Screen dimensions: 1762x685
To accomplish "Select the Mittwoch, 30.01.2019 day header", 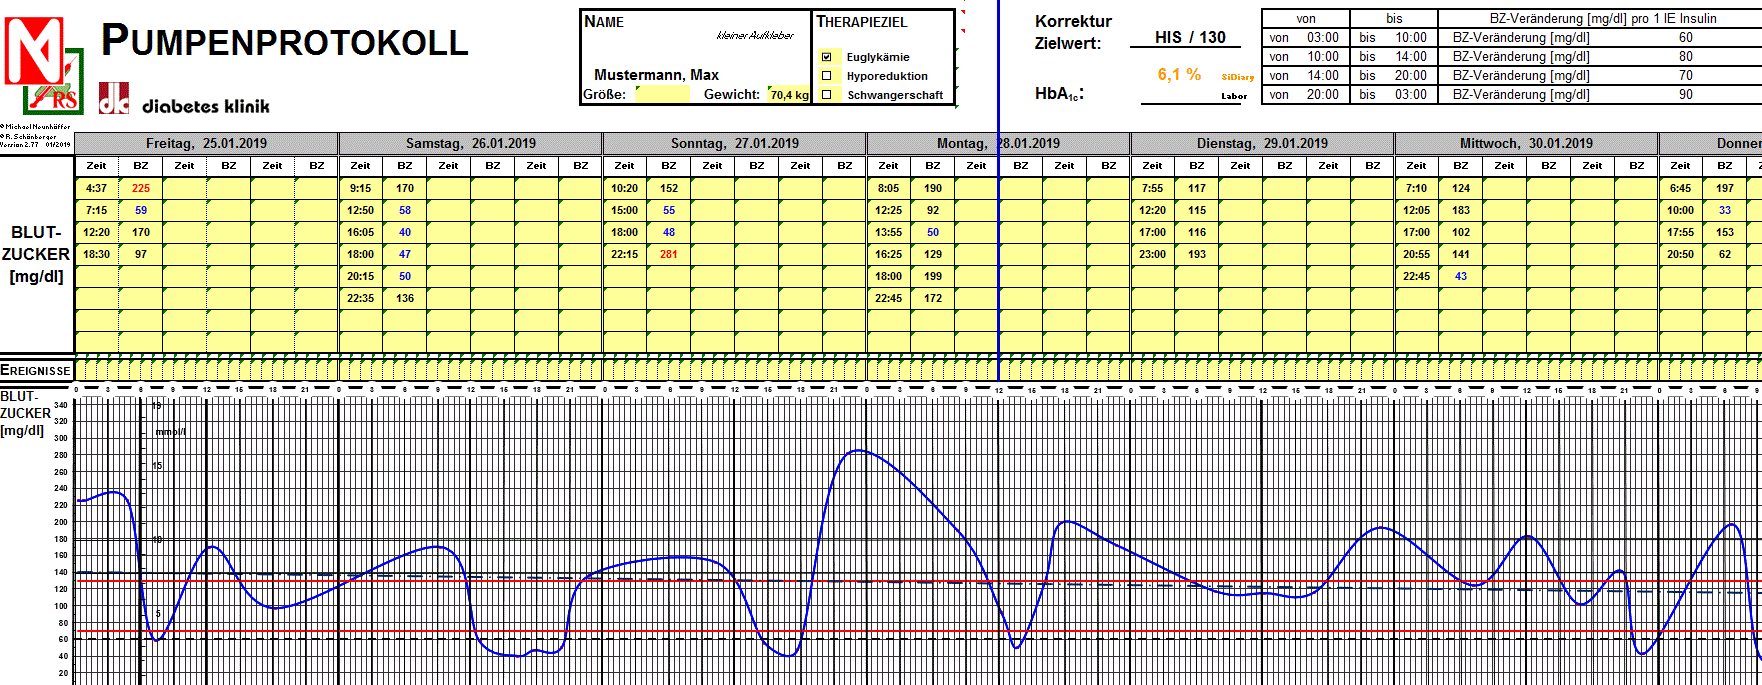I will point(1525,143).
